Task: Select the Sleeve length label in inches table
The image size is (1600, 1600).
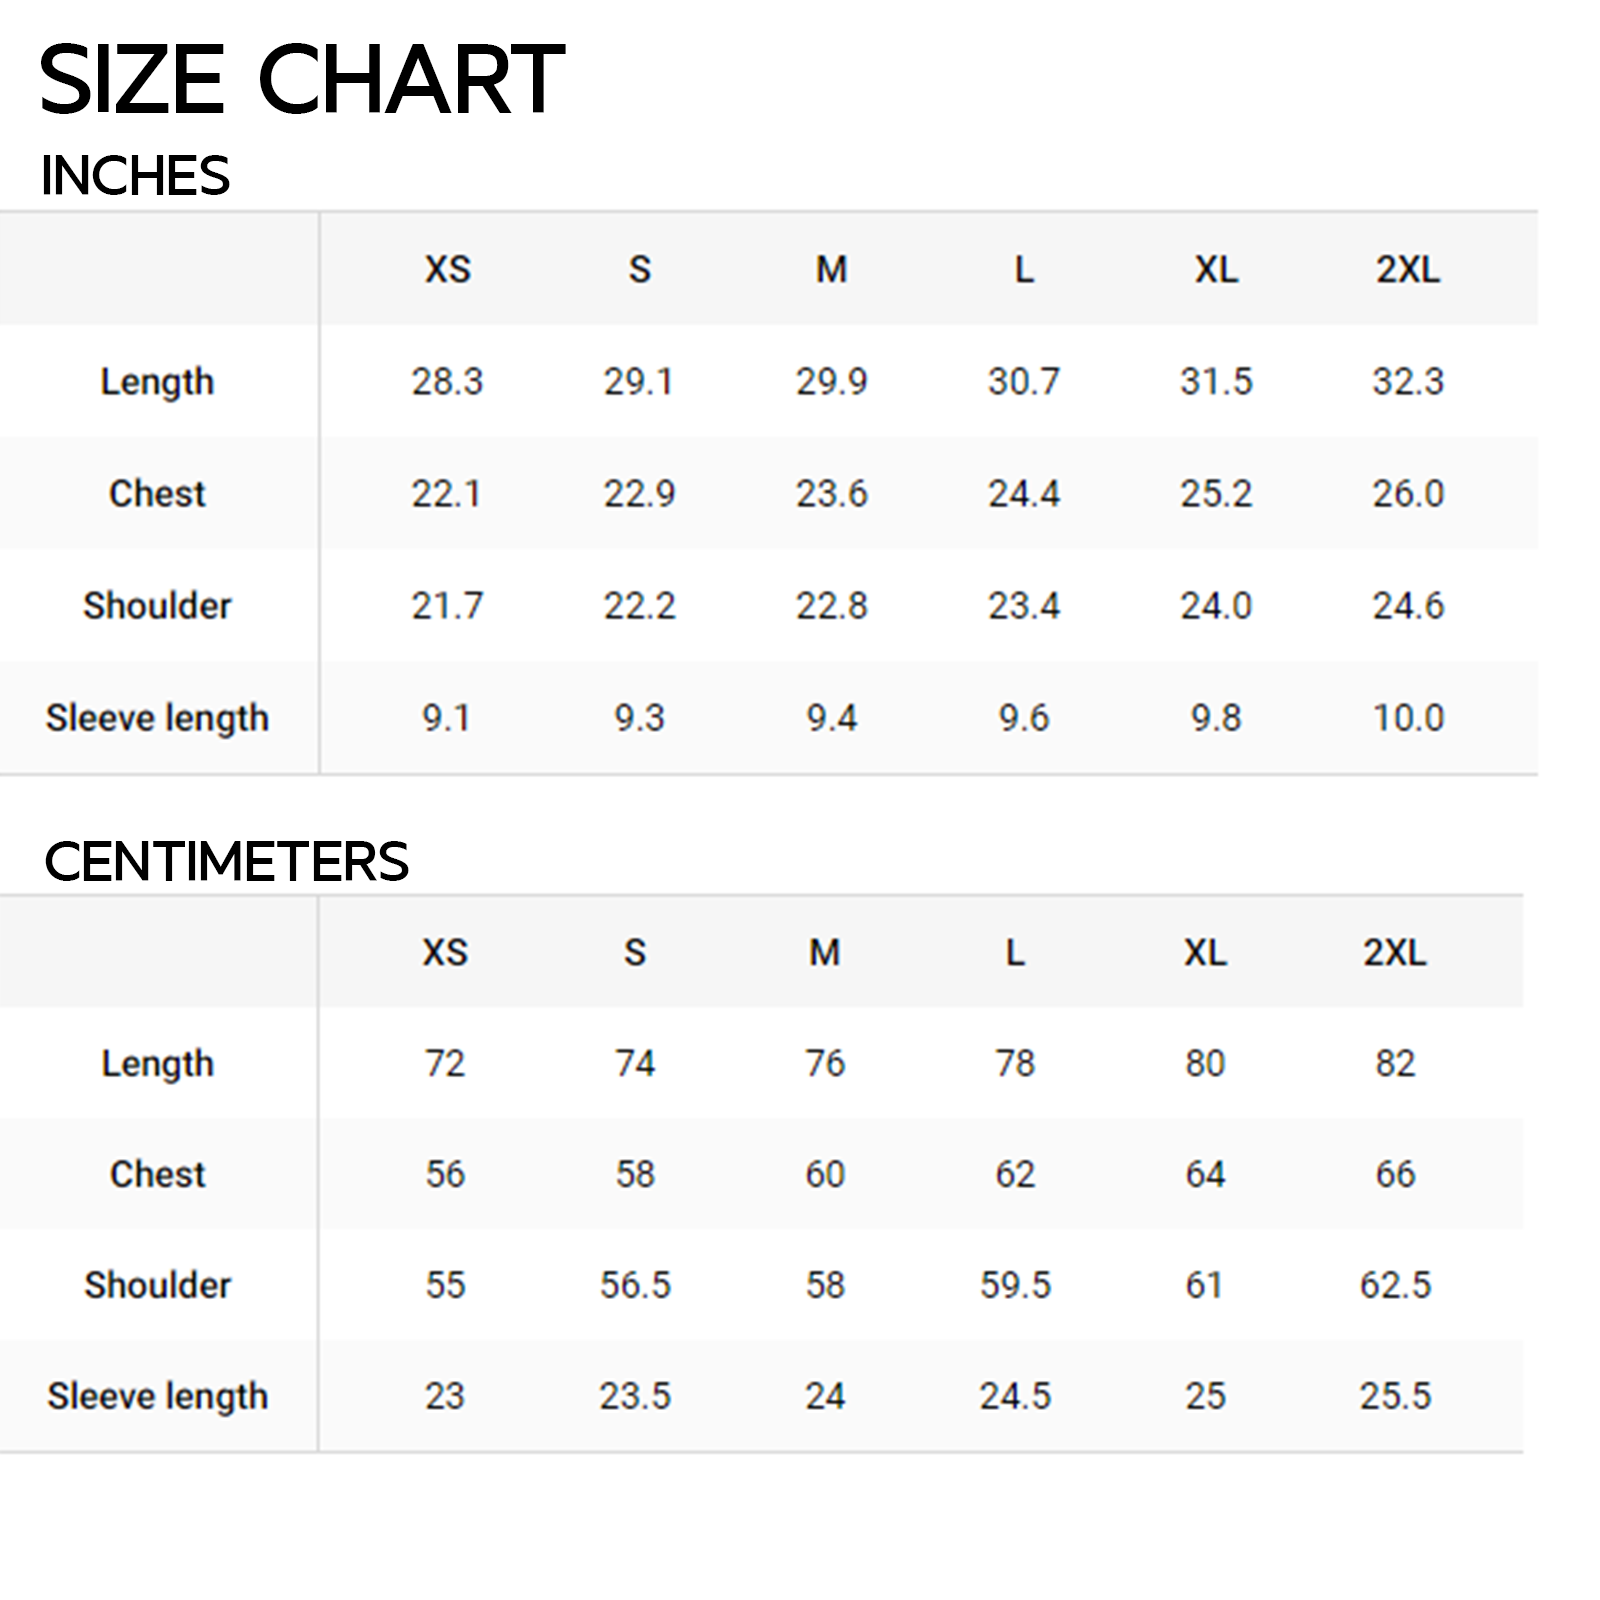Action: (x=157, y=718)
